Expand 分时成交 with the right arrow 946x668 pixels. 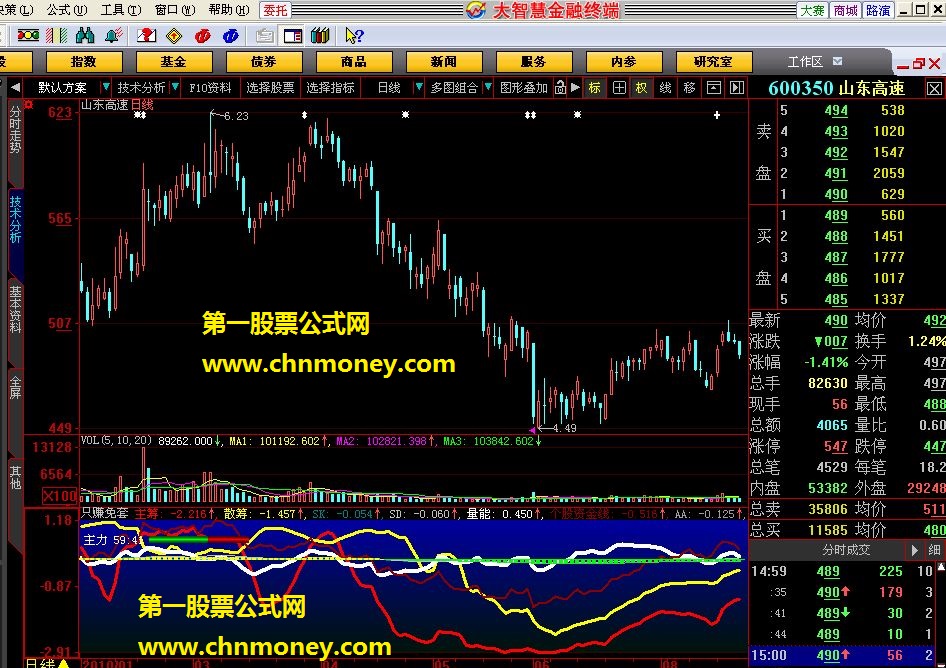[x=915, y=550]
